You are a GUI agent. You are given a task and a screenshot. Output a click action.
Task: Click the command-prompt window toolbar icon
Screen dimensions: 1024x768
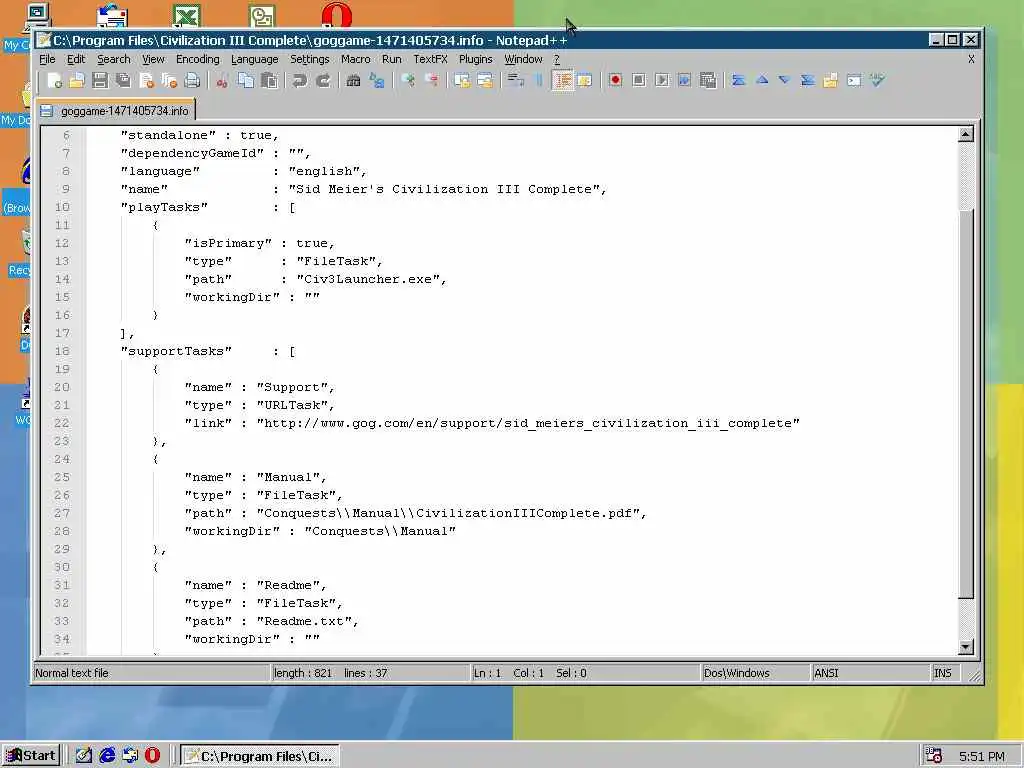click(854, 80)
